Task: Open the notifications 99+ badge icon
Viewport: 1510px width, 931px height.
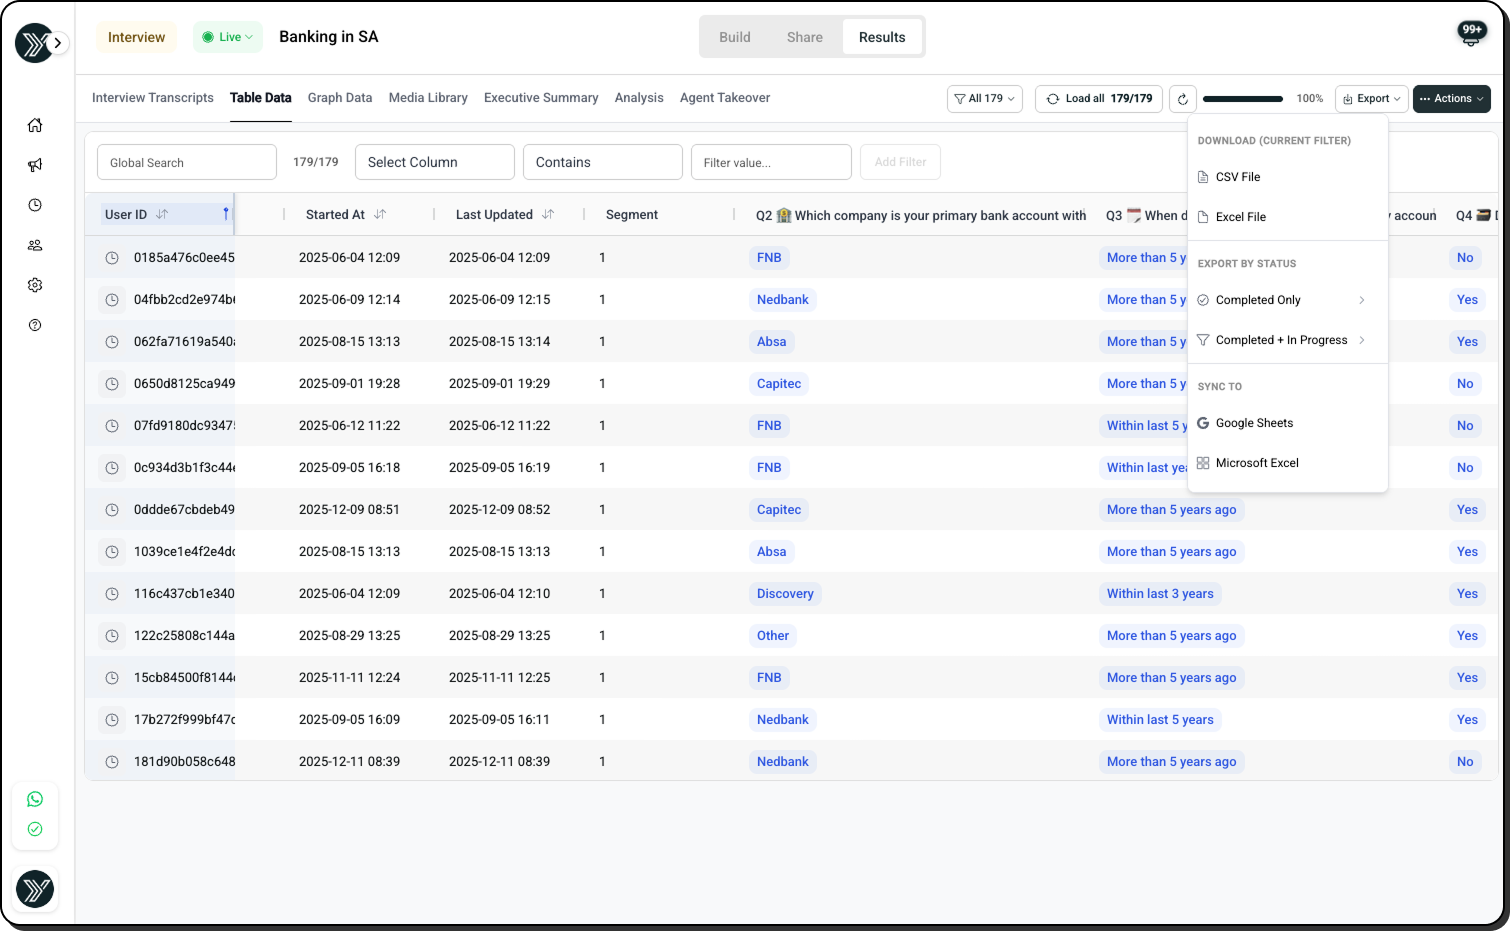Action: [1471, 34]
